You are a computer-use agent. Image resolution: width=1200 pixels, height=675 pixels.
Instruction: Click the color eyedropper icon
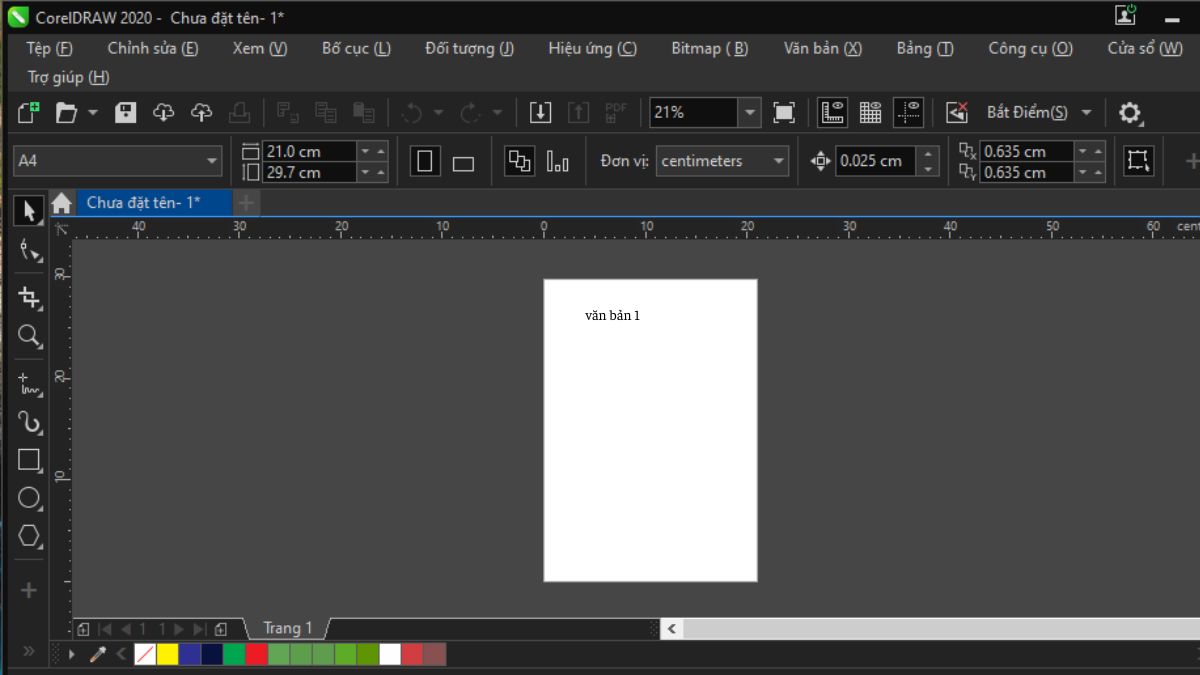click(x=98, y=654)
